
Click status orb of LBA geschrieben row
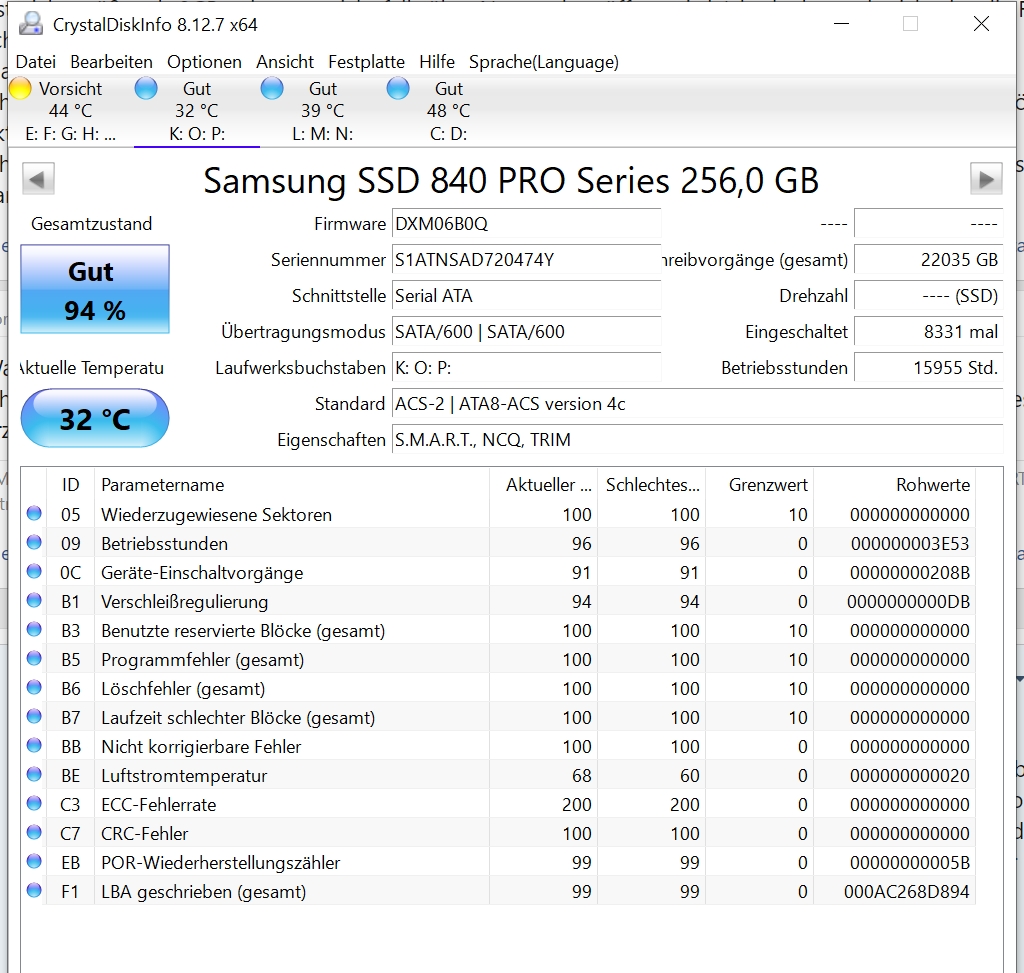tap(34, 891)
